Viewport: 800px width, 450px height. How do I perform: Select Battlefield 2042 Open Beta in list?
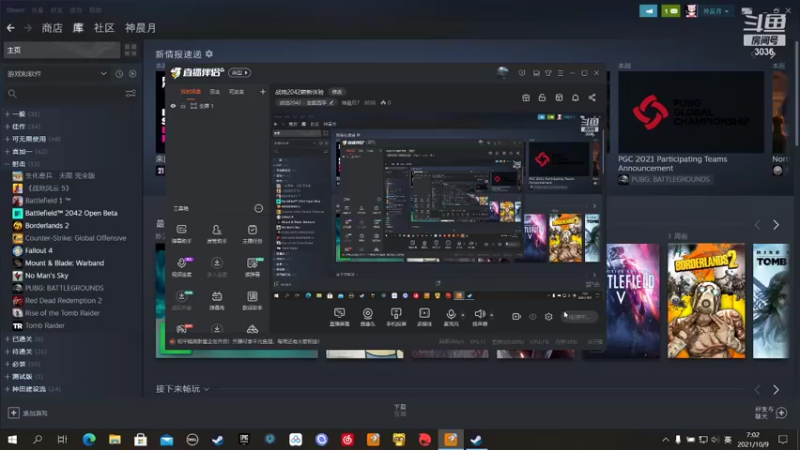(x=71, y=213)
